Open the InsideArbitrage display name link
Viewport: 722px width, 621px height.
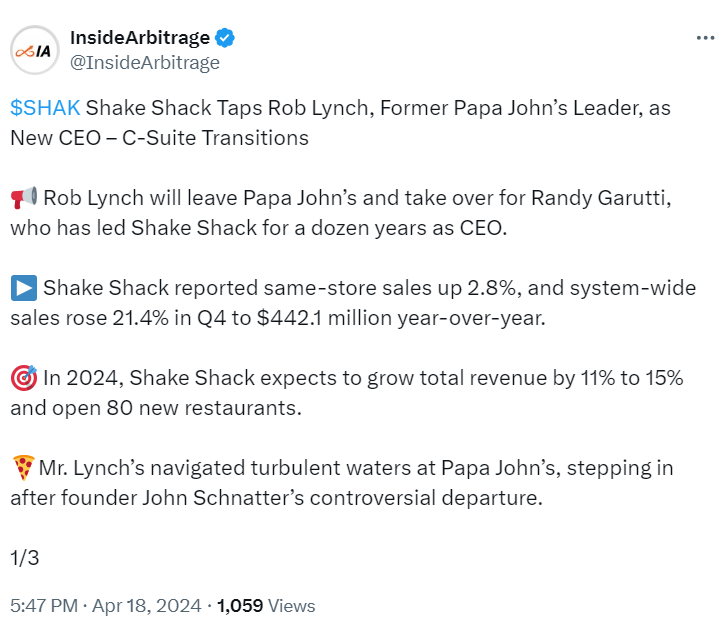coord(139,38)
